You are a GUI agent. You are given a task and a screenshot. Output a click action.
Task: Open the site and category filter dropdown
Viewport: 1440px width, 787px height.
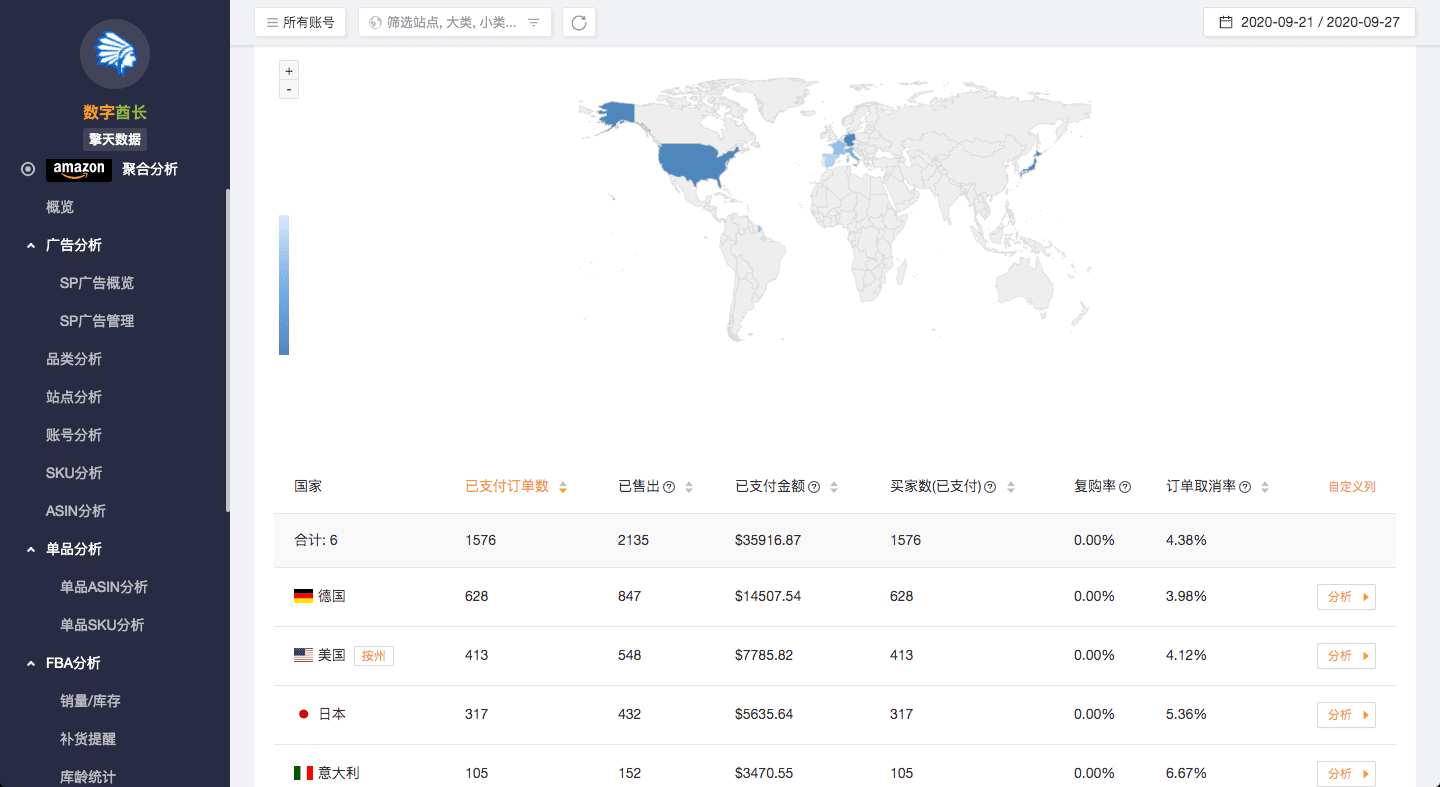point(454,22)
